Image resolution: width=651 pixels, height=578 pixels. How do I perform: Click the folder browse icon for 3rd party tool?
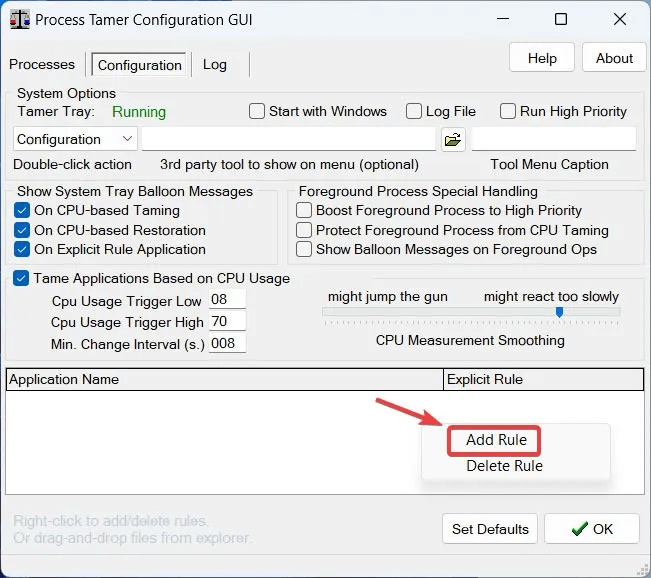(453, 140)
